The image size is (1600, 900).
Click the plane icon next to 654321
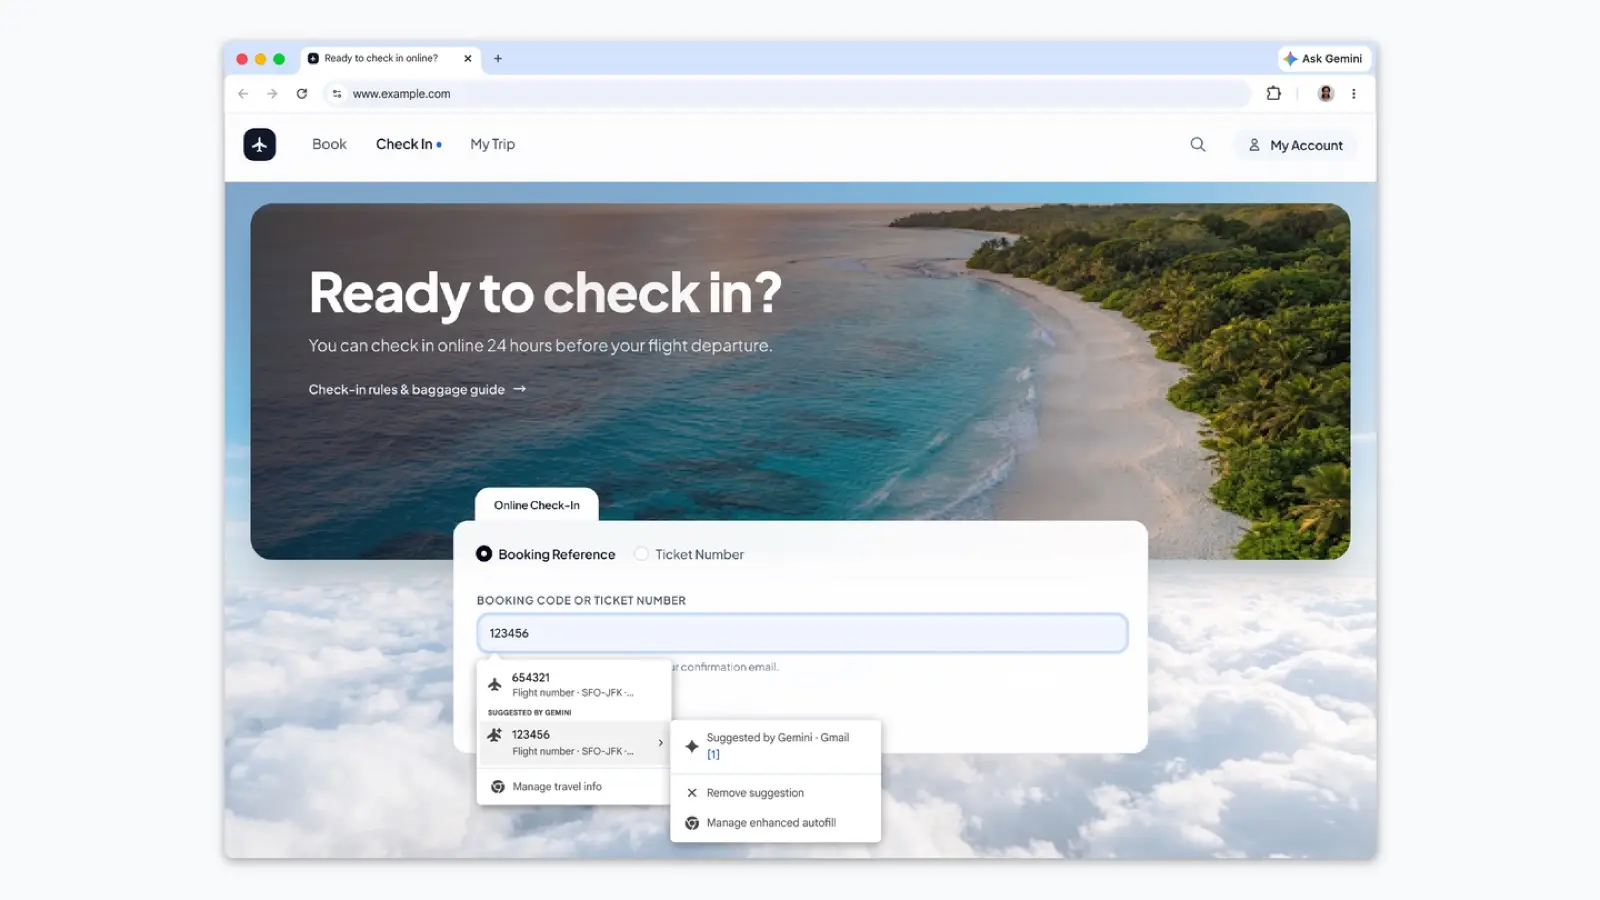[x=495, y=685]
